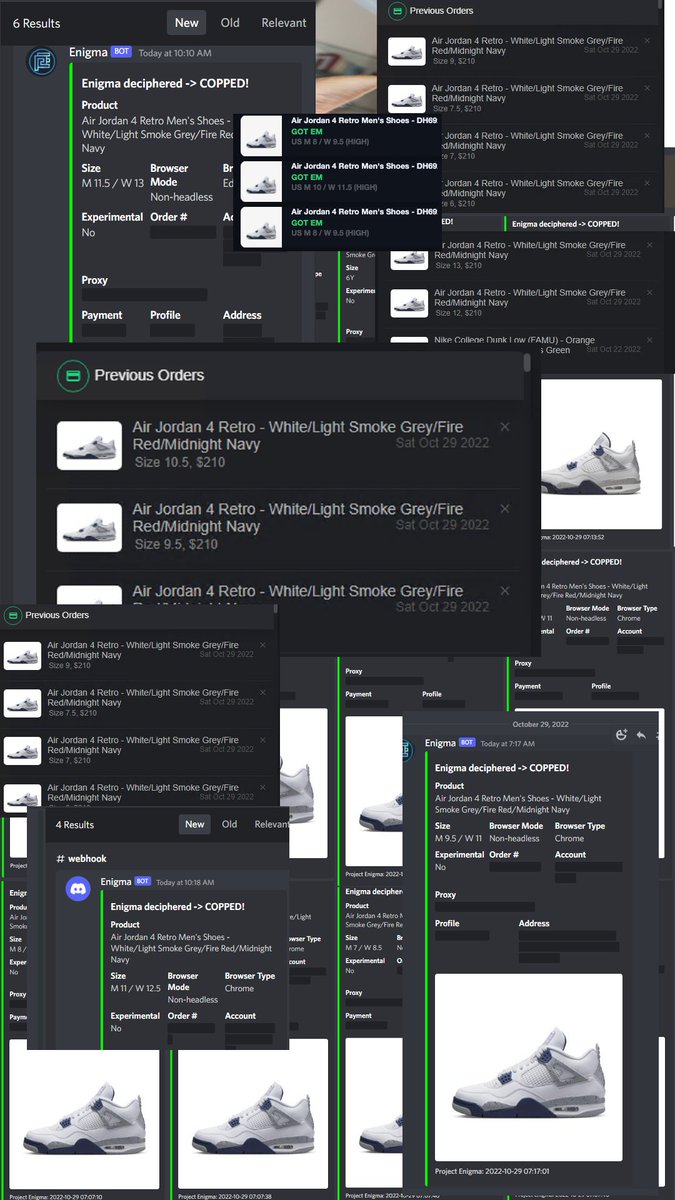Select the New tab in the 4 Results panel
Screen dimensions: 675x1200
coord(195,825)
